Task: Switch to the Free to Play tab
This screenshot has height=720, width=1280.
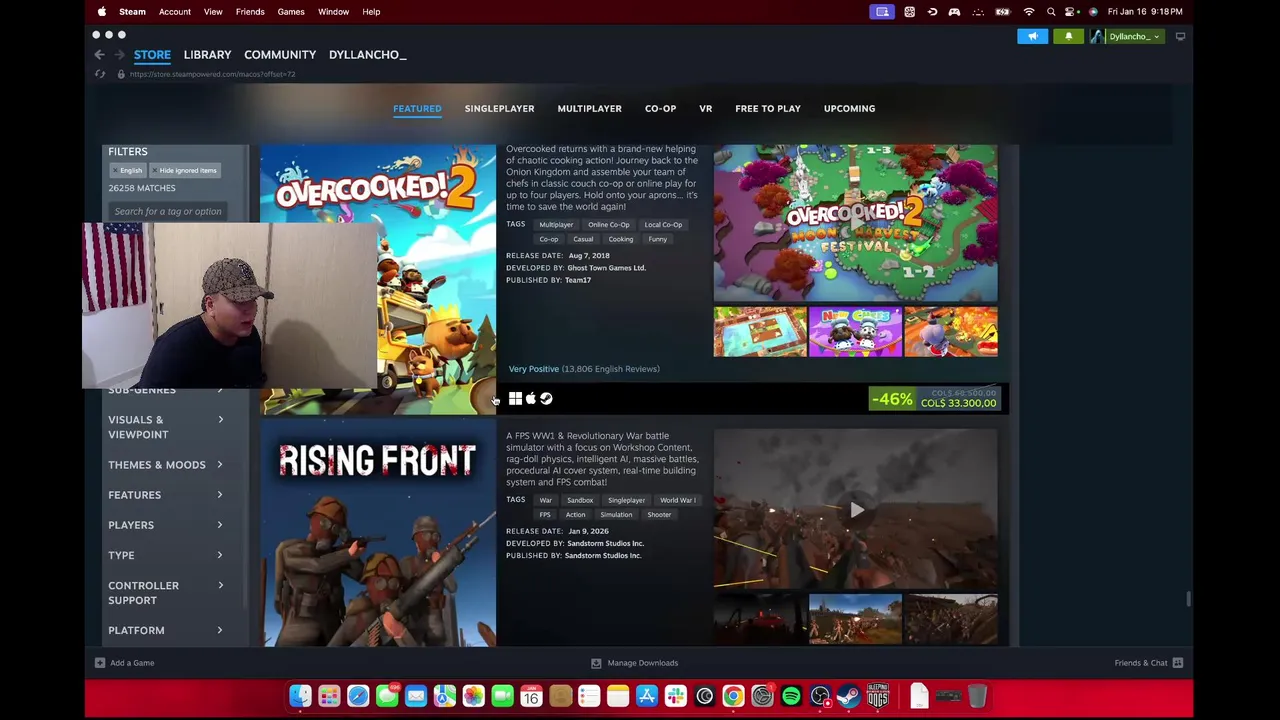Action: click(767, 108)
